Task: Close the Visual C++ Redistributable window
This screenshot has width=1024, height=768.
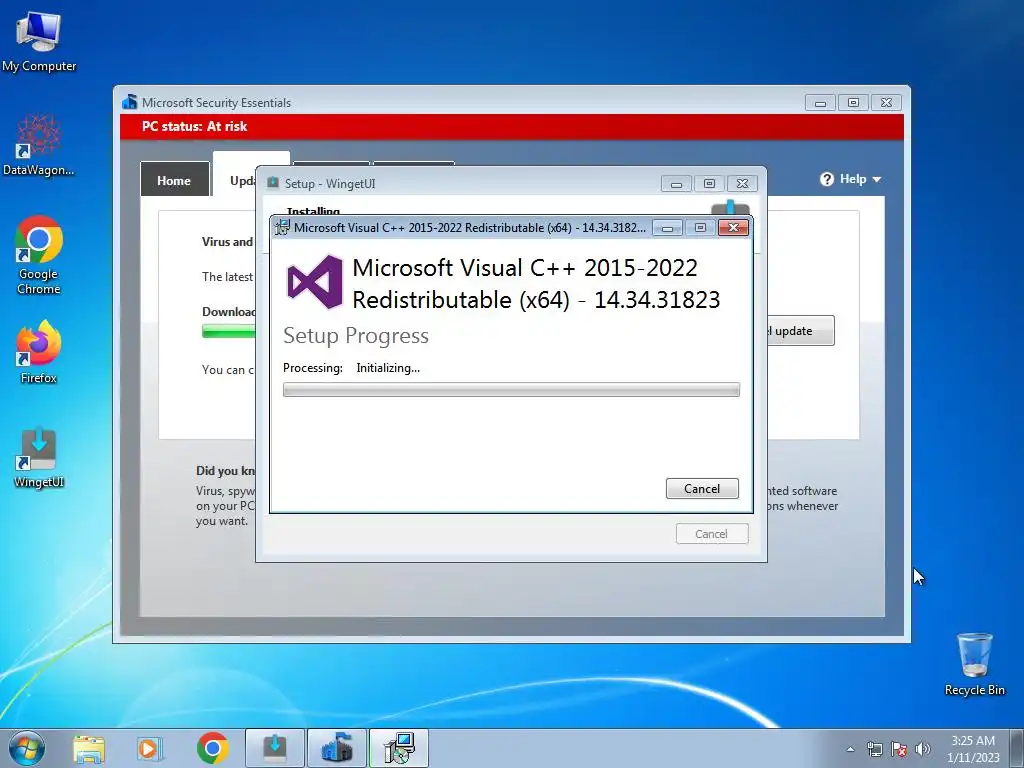Action: click(x=733, y=227)
